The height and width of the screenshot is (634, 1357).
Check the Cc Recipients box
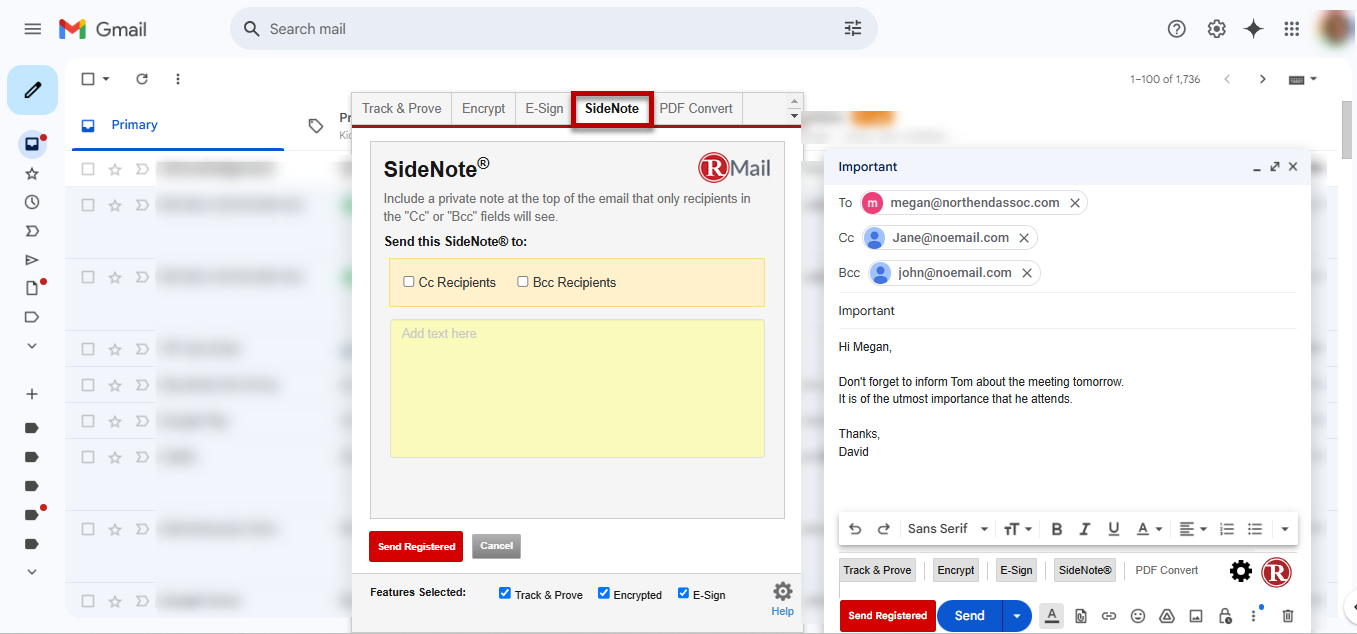point(409,282)
